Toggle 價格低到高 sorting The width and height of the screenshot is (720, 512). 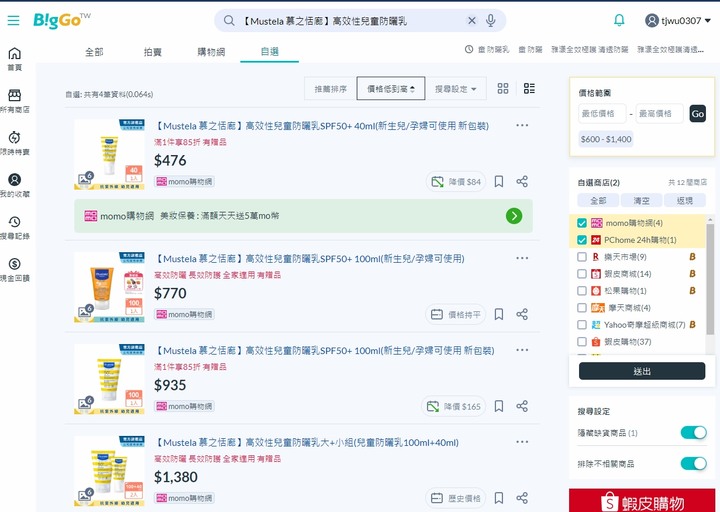391,89
